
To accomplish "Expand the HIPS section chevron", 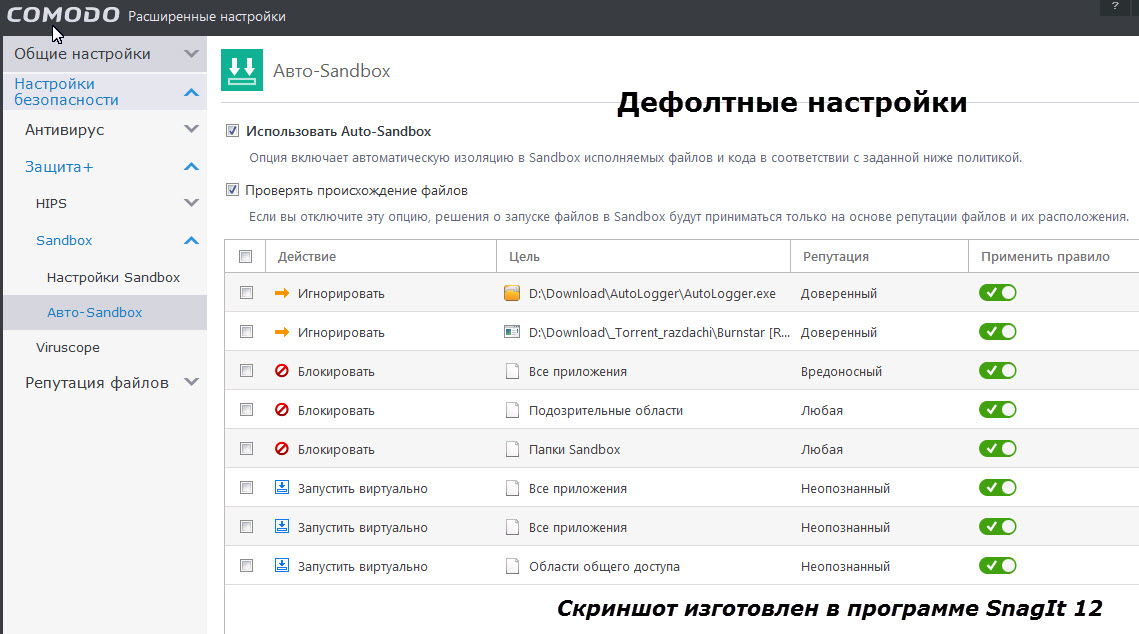I will pyautogui.click(x=191, y=203).
